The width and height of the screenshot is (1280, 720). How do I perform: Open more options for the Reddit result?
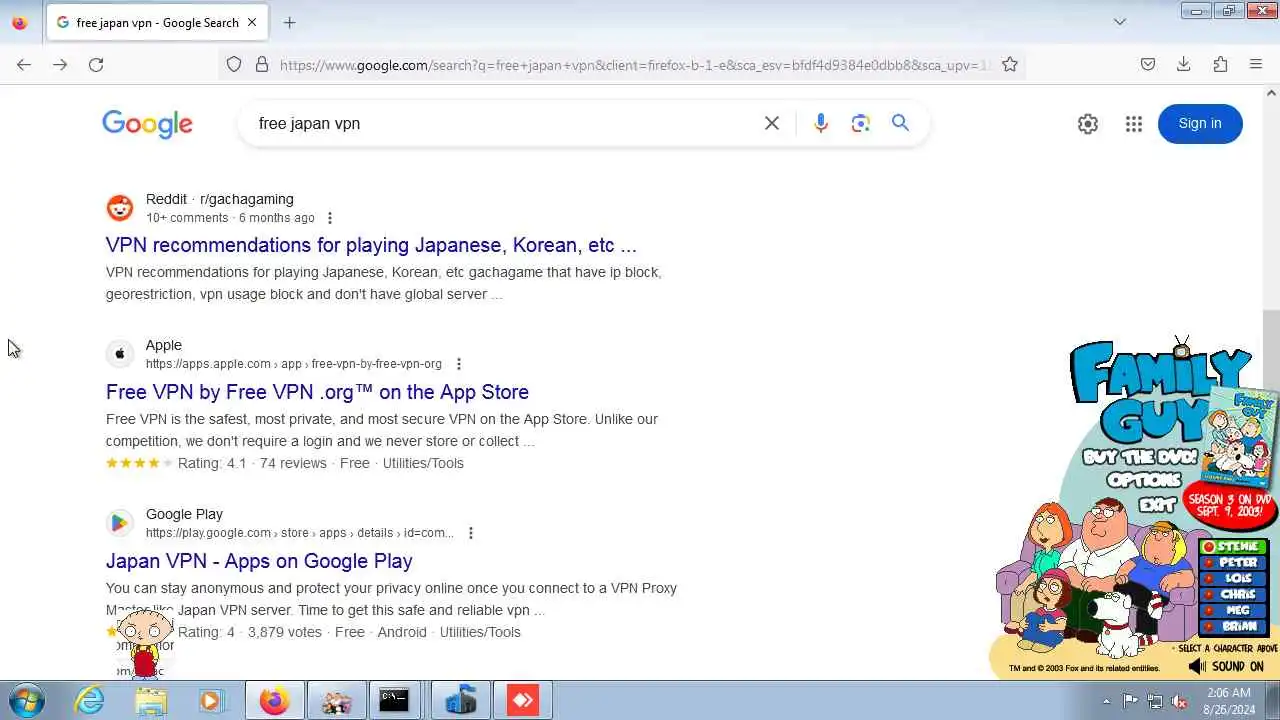click(x=330, y=218)
